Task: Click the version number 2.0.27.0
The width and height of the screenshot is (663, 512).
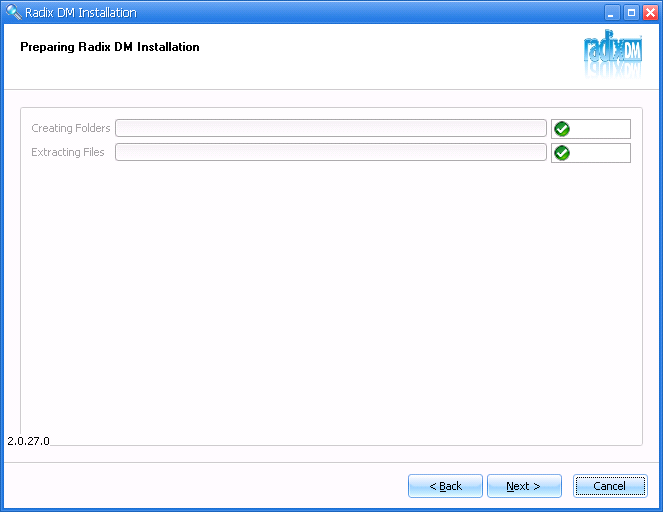Action: point(28,441)
